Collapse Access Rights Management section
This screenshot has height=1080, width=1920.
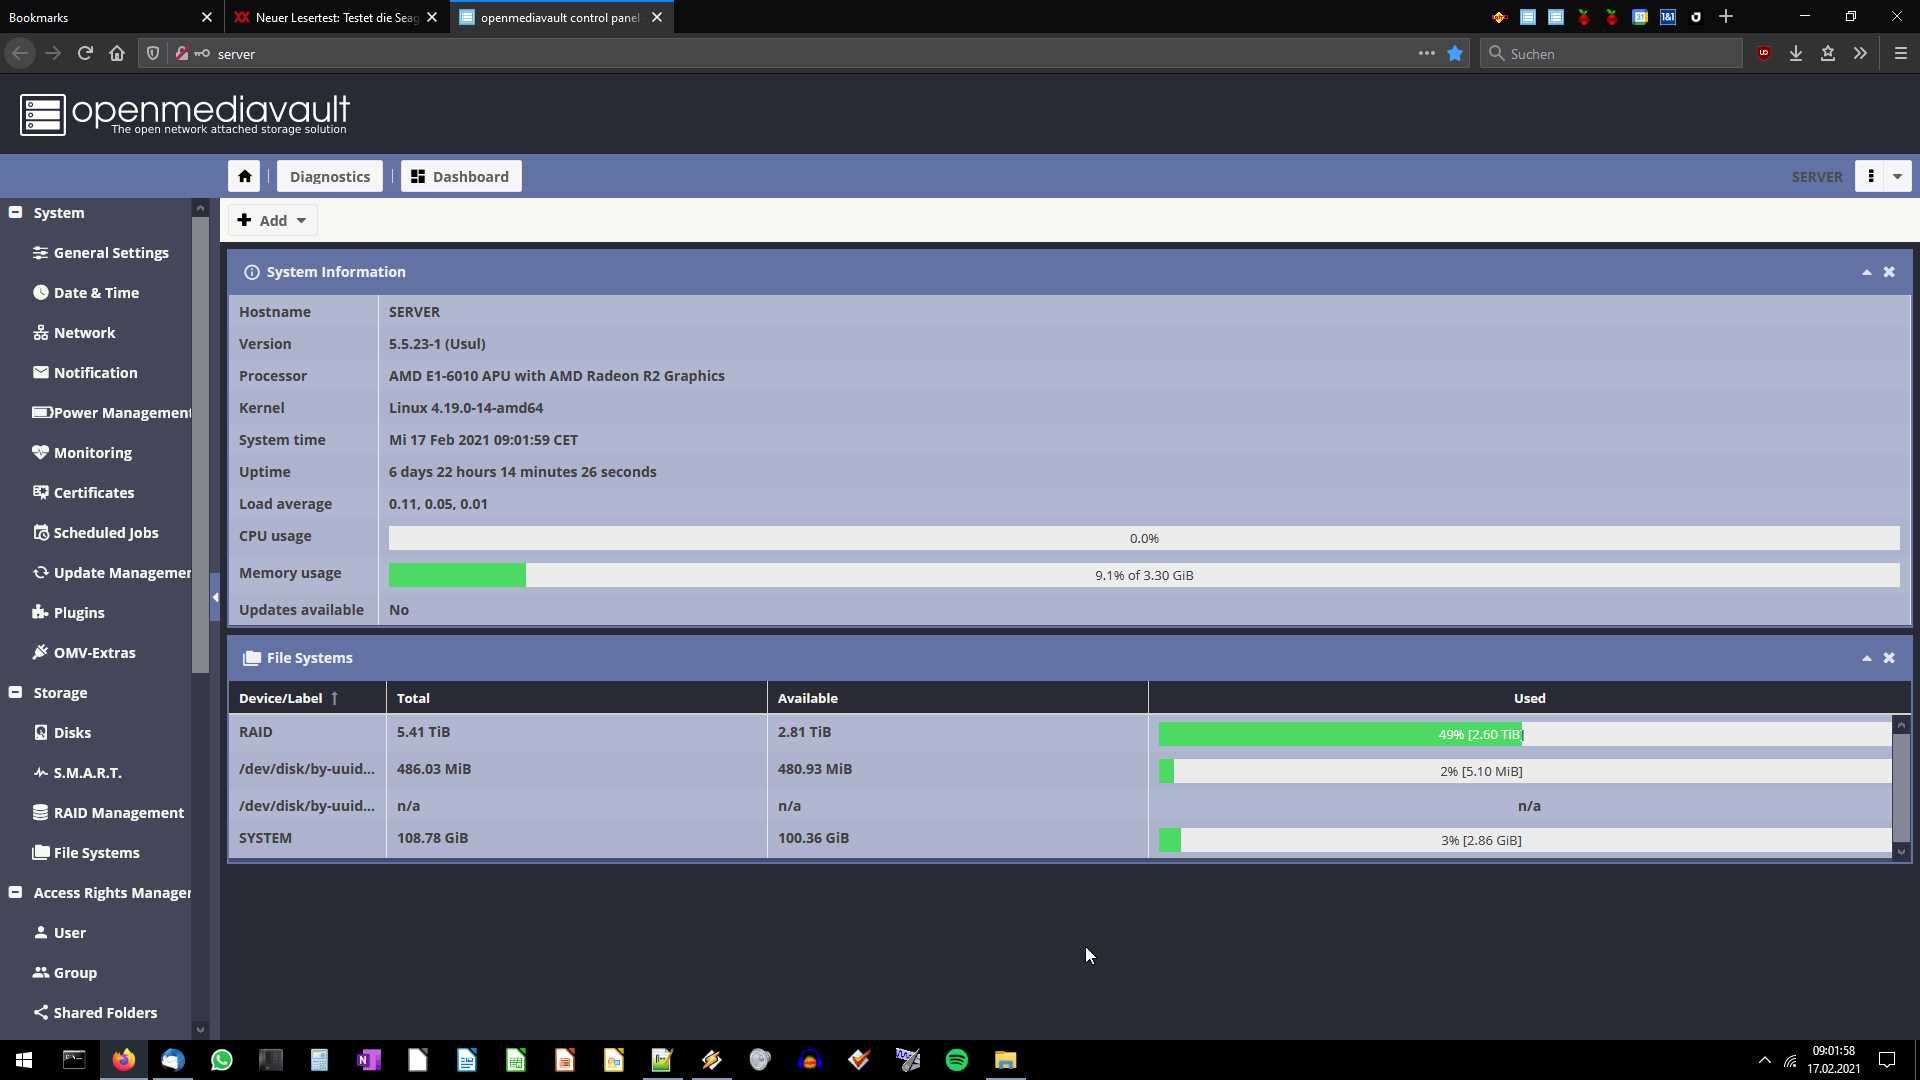[x=15, y=892]
